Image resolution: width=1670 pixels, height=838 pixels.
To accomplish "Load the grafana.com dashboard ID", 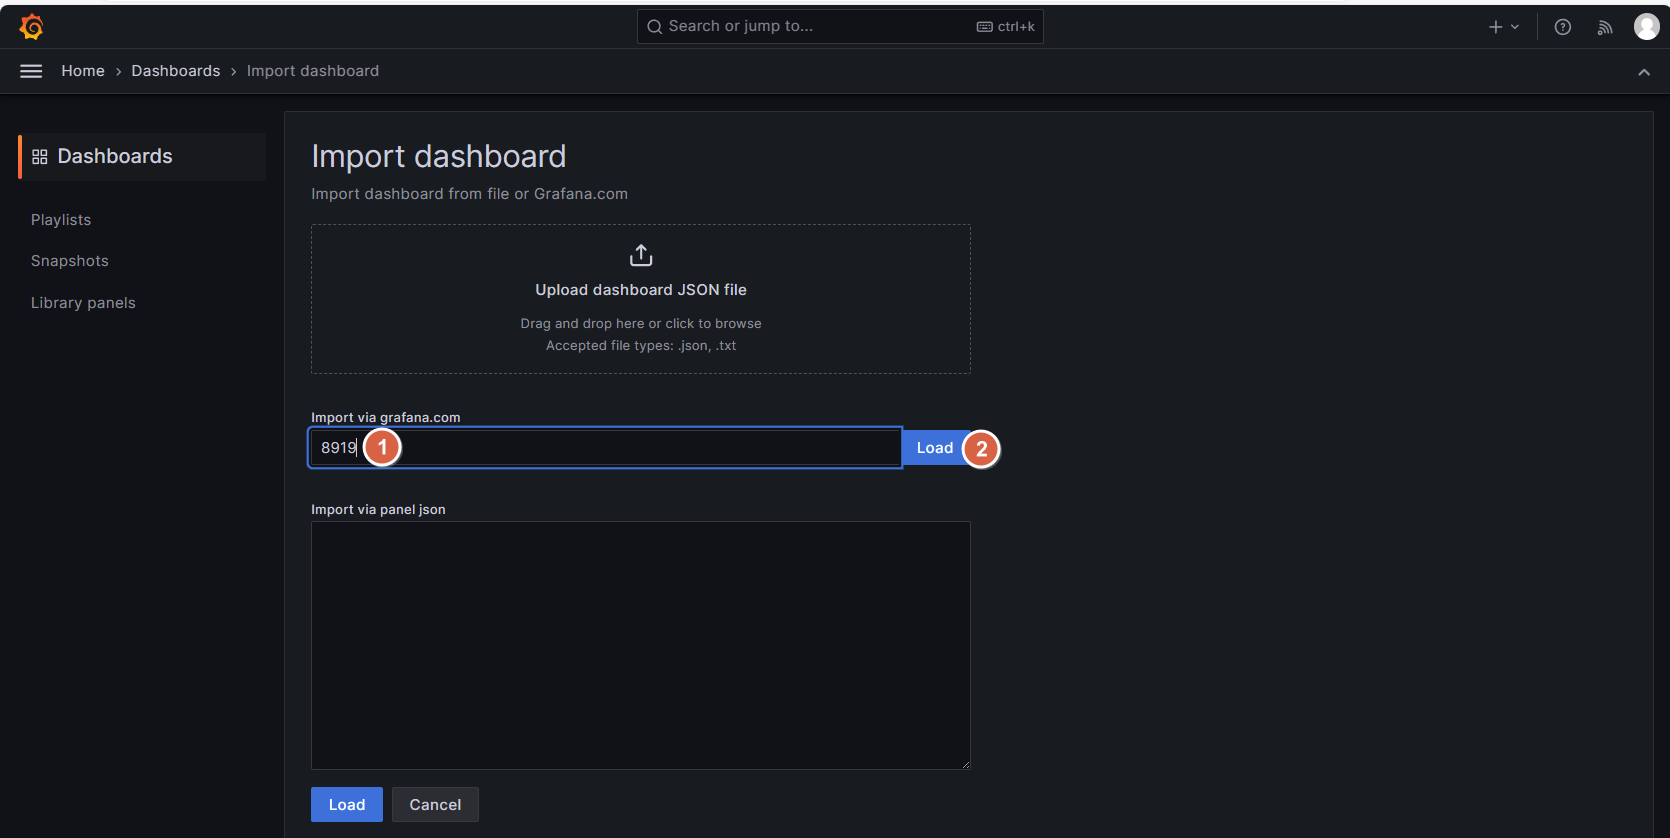I will (935, 448).
